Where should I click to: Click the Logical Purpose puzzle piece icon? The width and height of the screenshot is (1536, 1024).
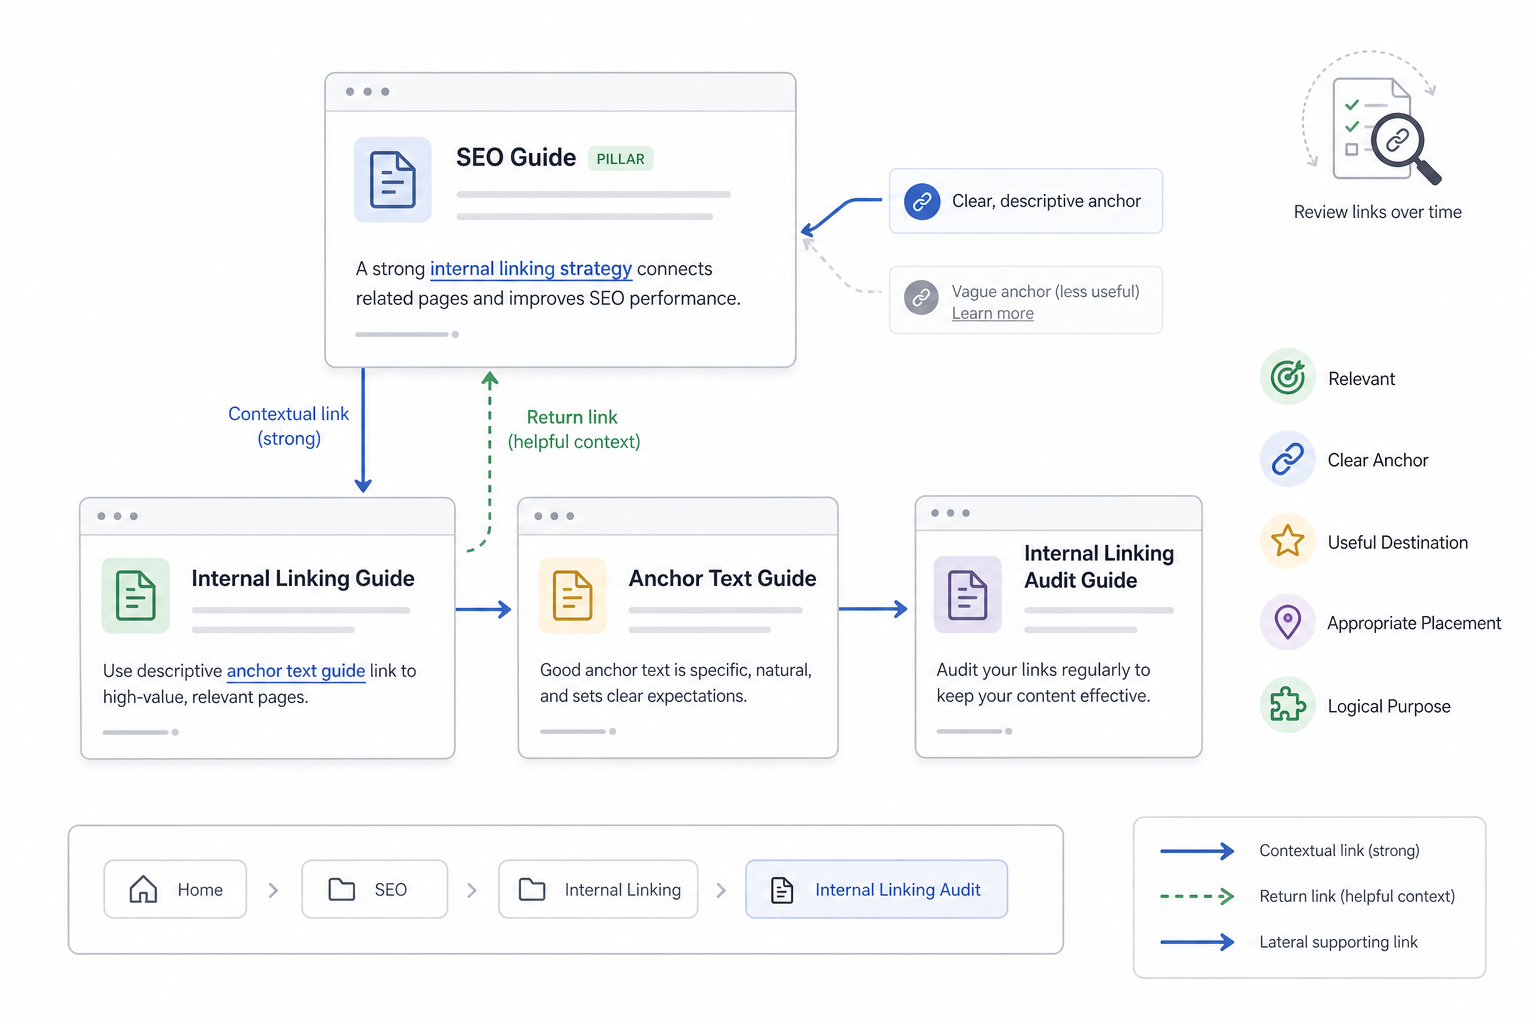[x=1288, y=705]
